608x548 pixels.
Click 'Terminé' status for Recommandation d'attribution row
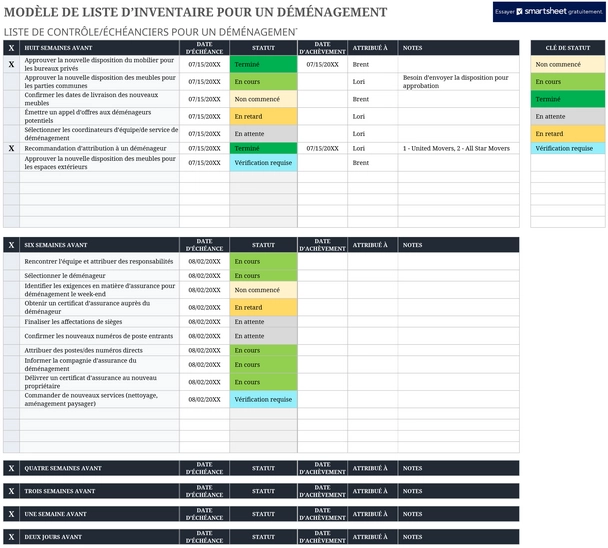[263, 148]
